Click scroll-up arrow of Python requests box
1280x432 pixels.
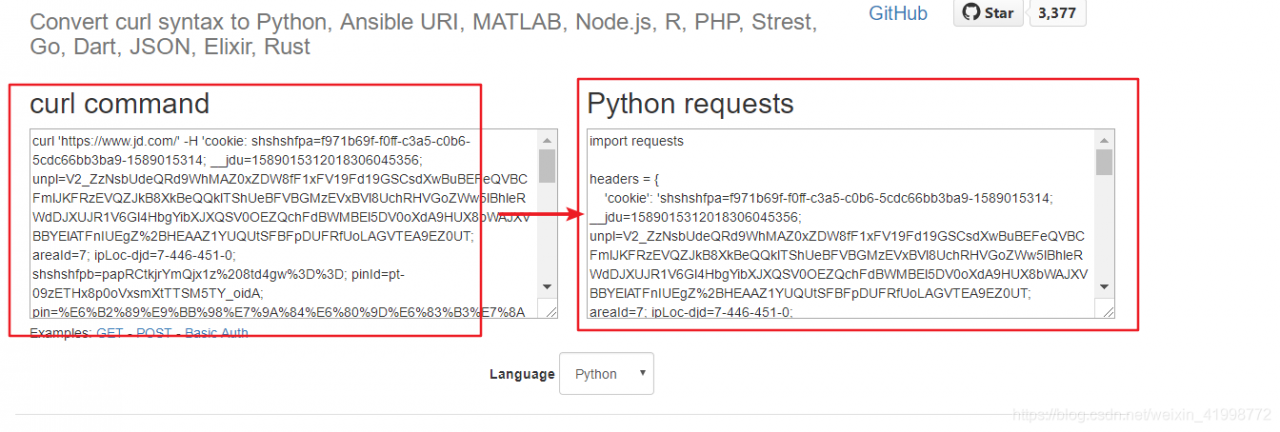click(x=1104, y=140)
